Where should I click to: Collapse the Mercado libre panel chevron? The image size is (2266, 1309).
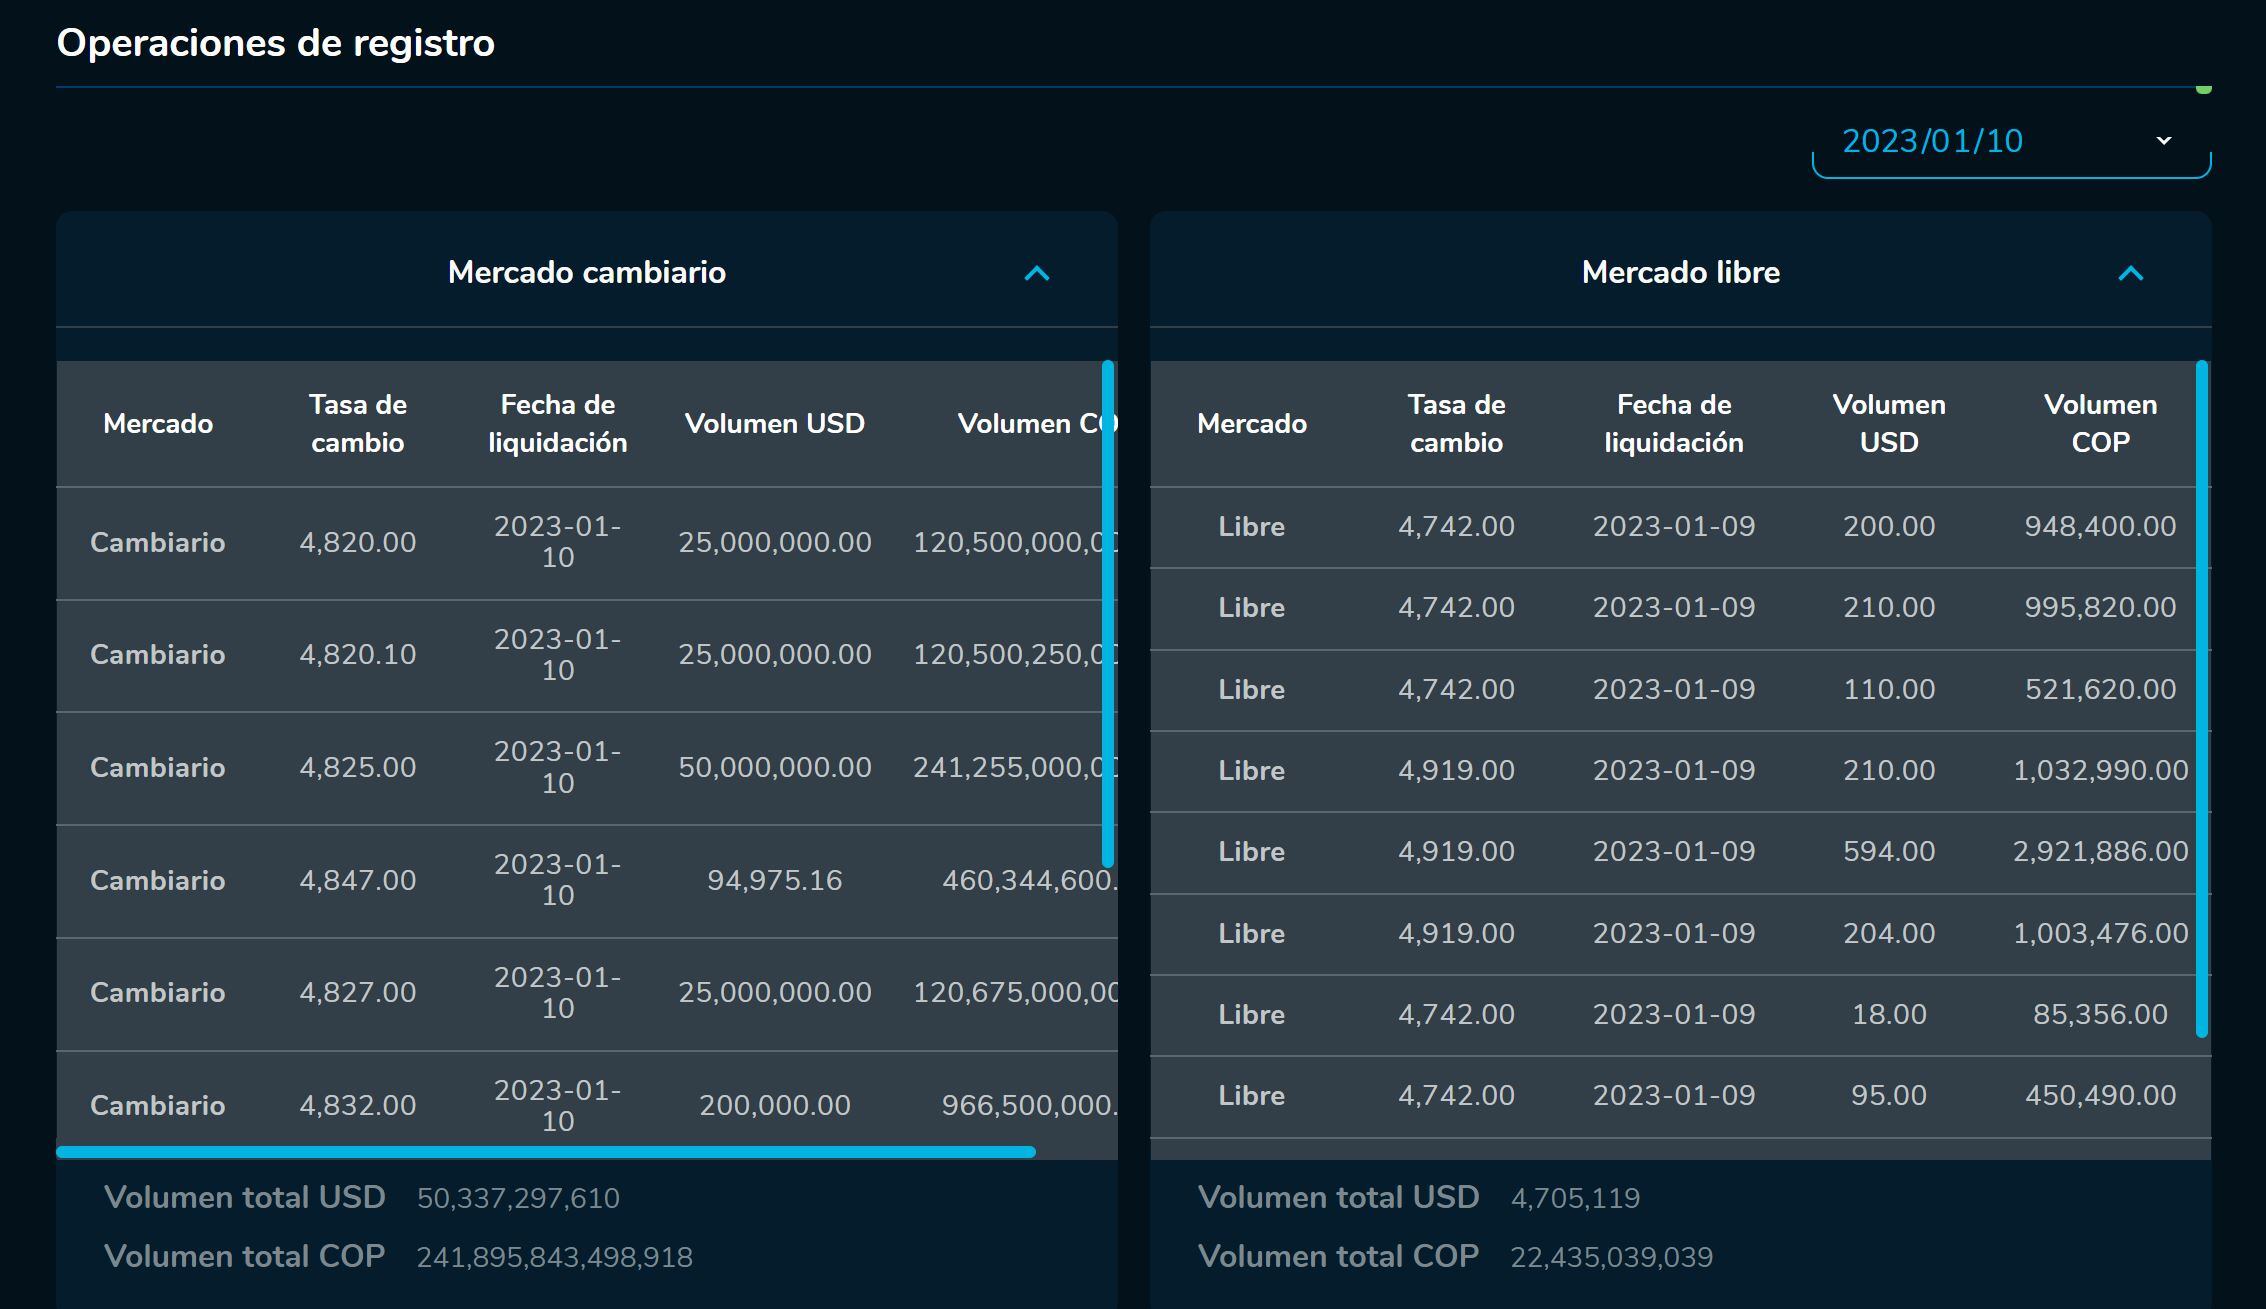(2130, 273)
